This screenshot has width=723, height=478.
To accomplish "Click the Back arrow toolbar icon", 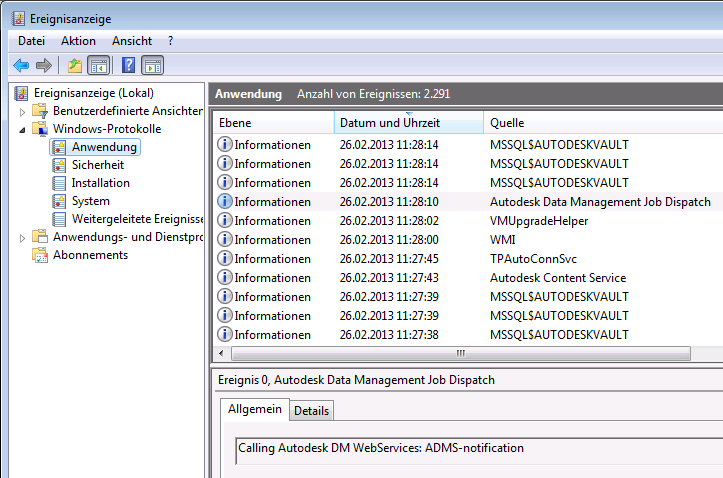I will point(21,65).
